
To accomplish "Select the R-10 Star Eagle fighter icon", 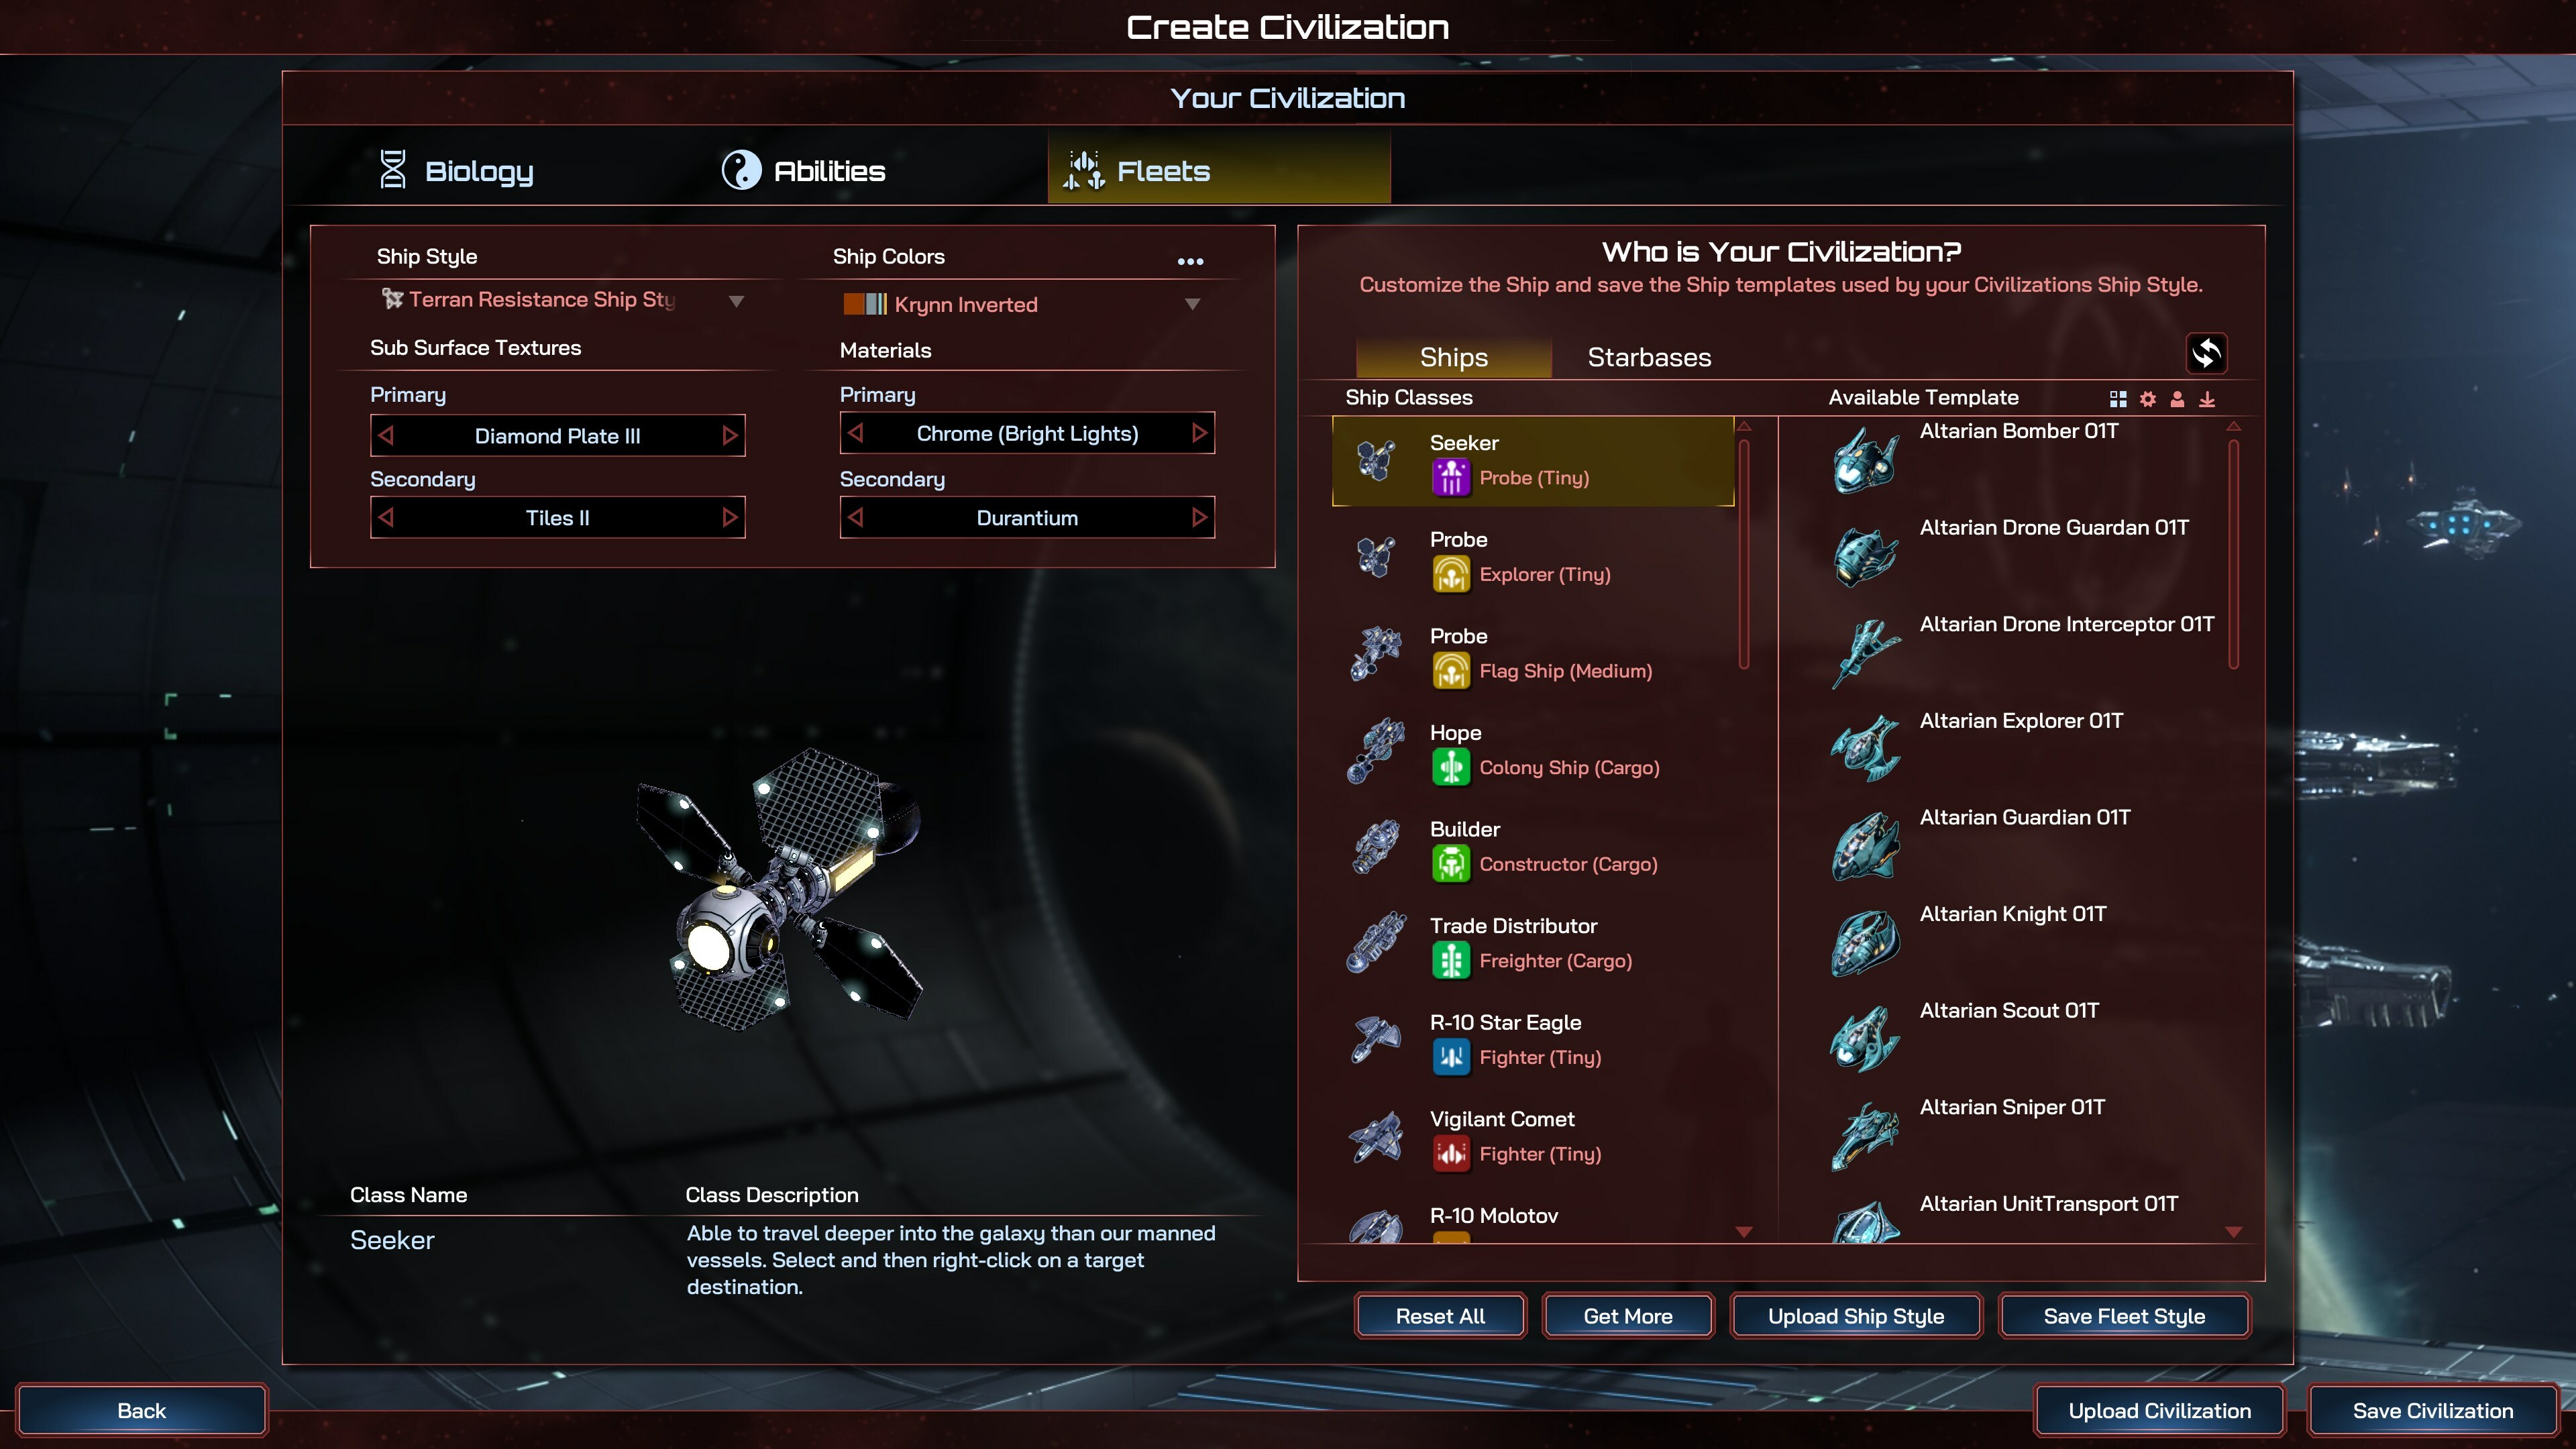I will (1377, 1040).
